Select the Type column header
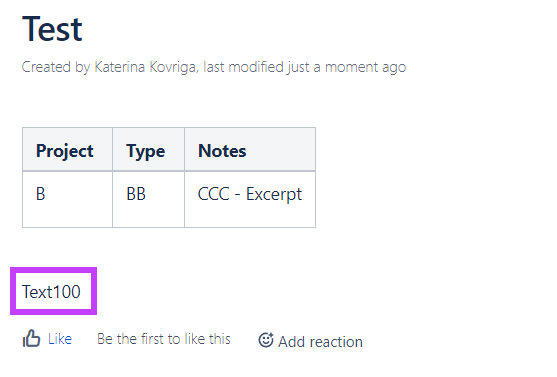Screen dimensions: 557x377 pyautogui.click(x=148, y=150)
